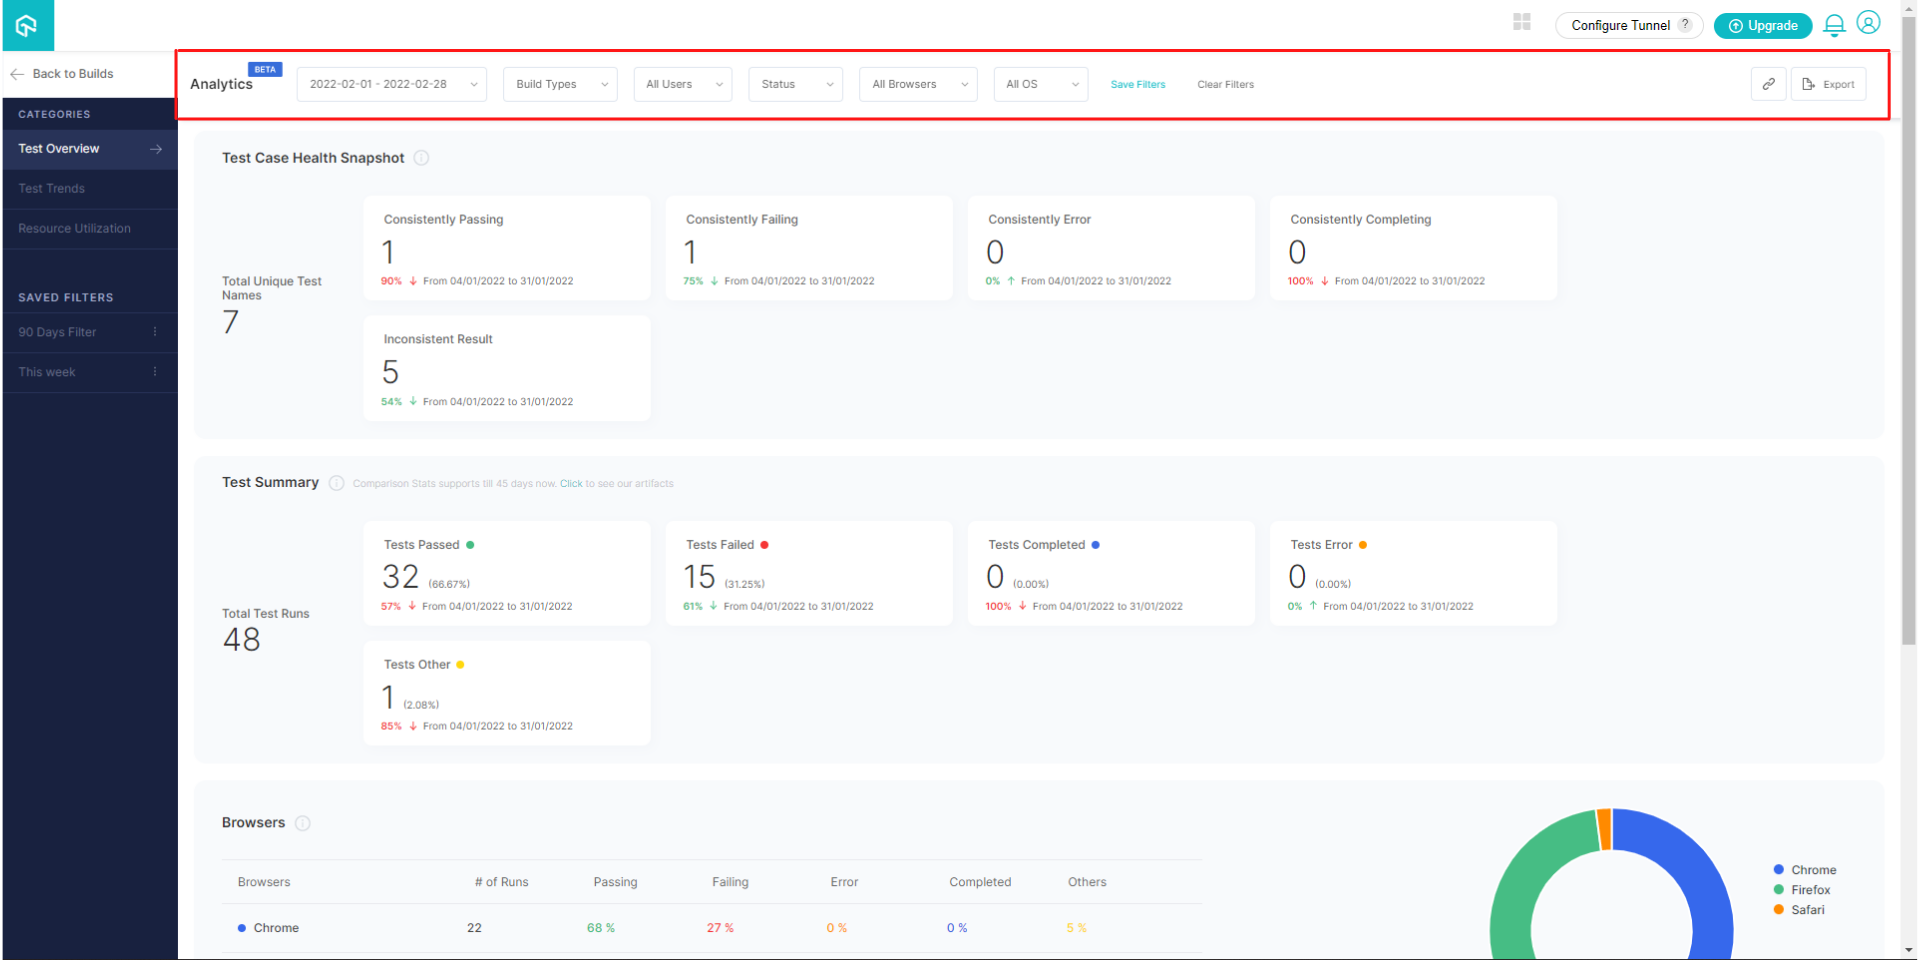Image resolution: width=1920 pixels, height=960 pixels.
Task: Open the profile avatar icon
Action: [x=1868, y=22]
